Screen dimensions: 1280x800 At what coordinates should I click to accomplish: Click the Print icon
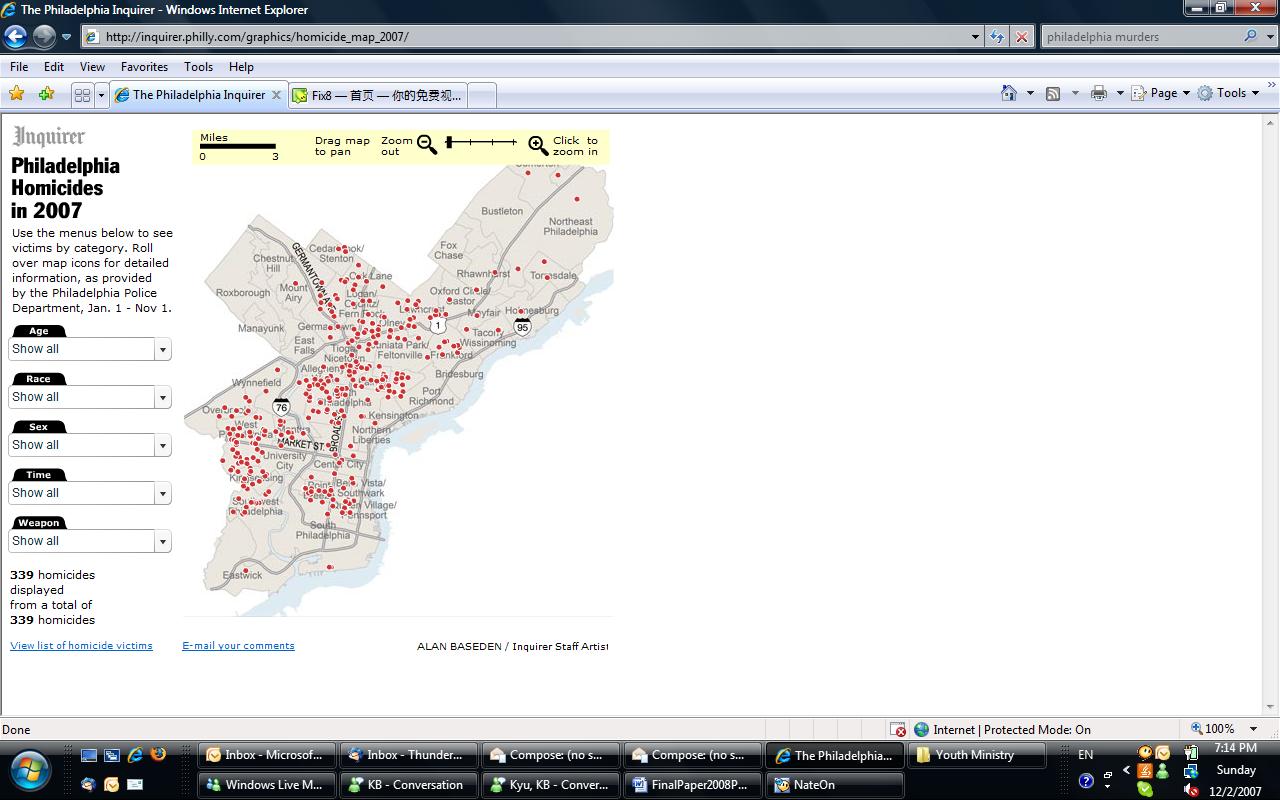1099,93
